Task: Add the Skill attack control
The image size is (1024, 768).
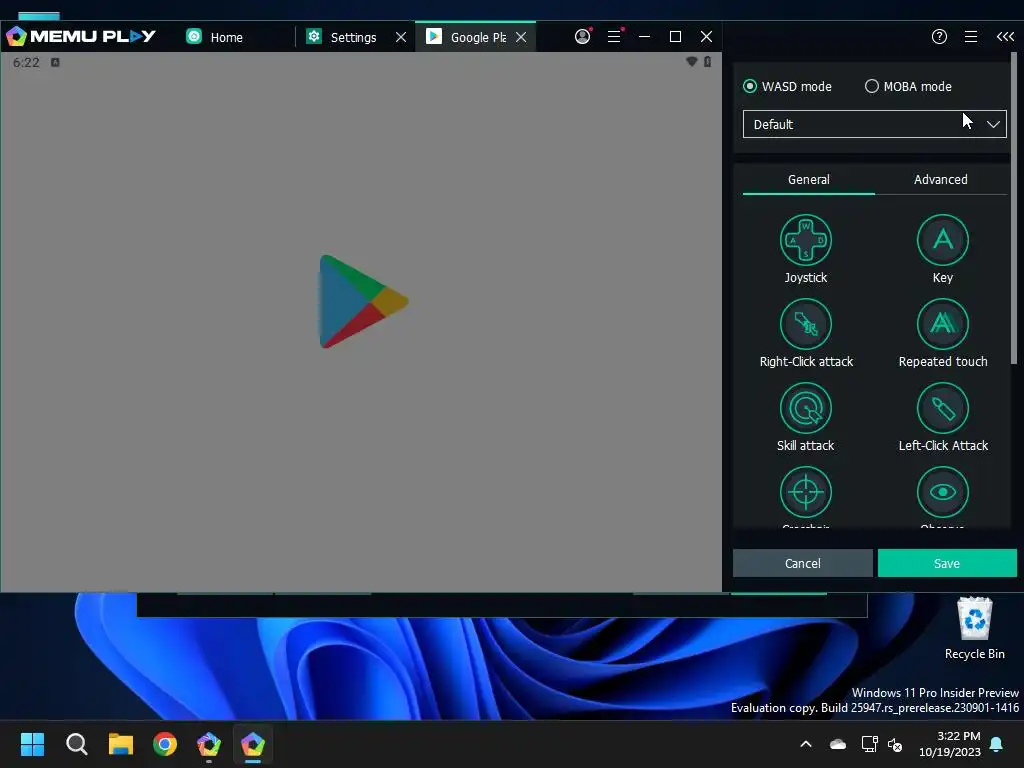Action: coord(805,408)
